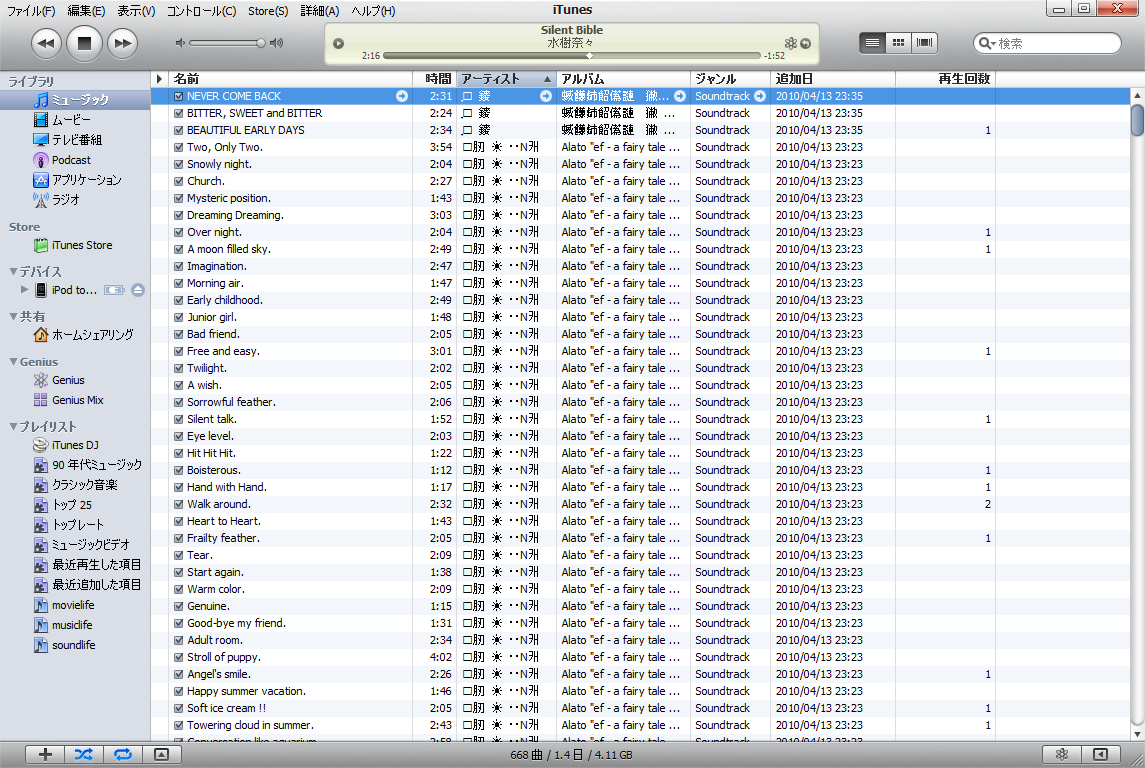The image size is (1145, 768).
Task: Switch to list view
Action: [872, 43]
